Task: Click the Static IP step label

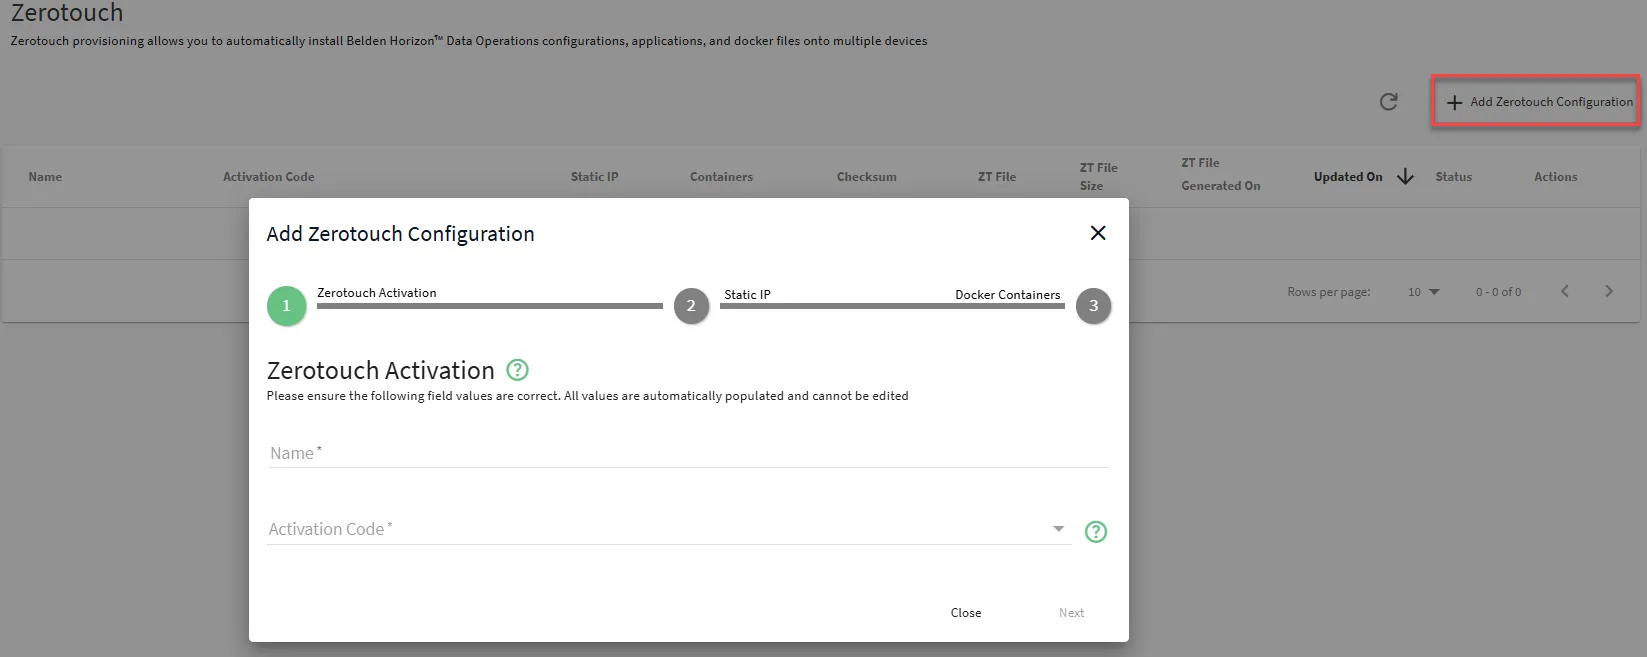Action: (x=747, y=295)
